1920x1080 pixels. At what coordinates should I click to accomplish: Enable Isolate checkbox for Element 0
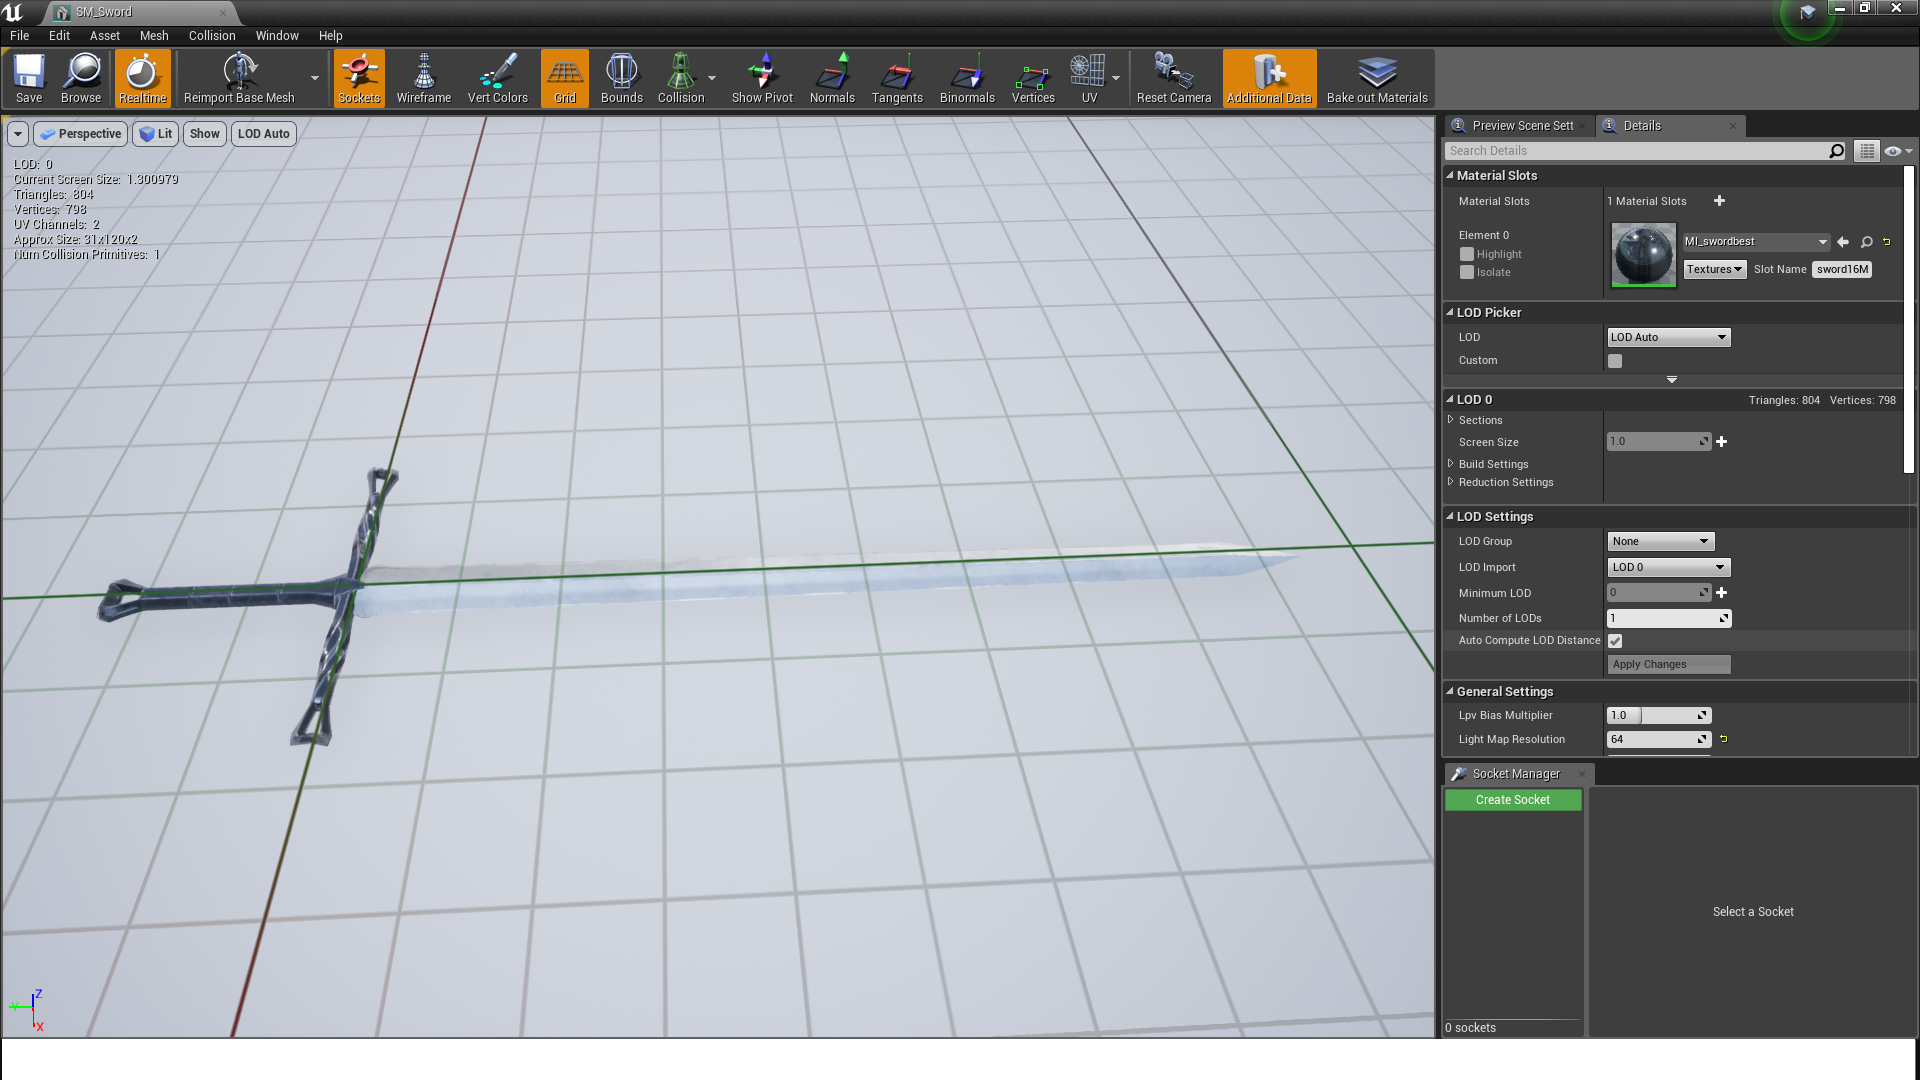(1468, 272)
